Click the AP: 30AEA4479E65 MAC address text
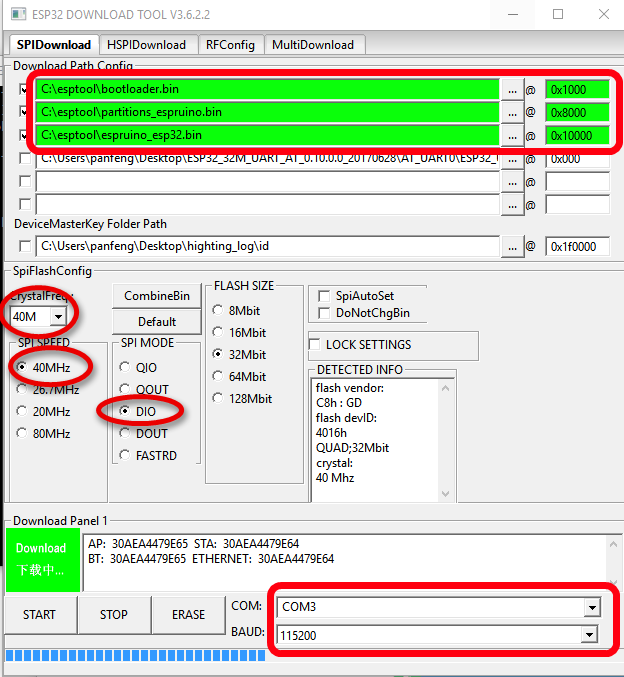Image resolution: width=624 pixels, height=677 pixels. [x=138, y=544]
